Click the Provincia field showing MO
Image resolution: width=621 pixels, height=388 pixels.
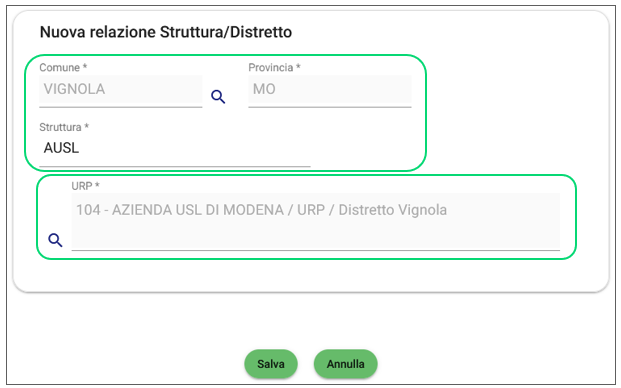[330, 91]
